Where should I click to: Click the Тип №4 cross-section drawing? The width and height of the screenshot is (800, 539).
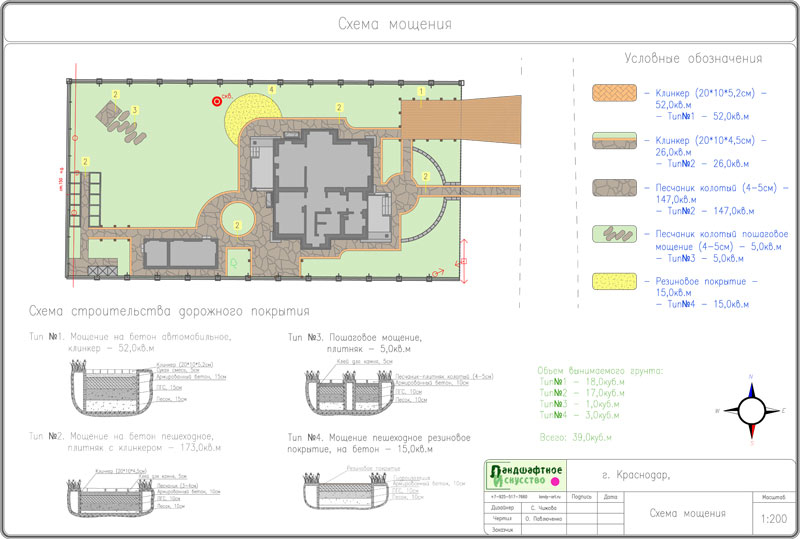346,491
